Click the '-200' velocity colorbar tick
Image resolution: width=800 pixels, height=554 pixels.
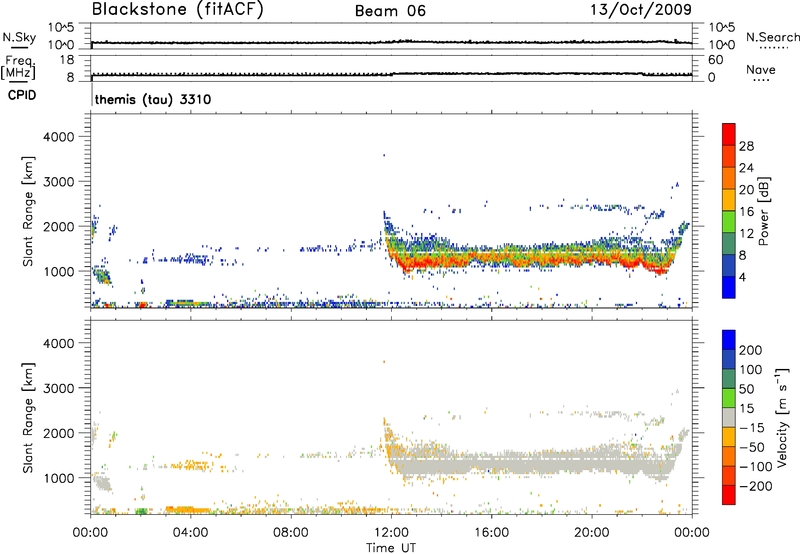coord(757,486)
